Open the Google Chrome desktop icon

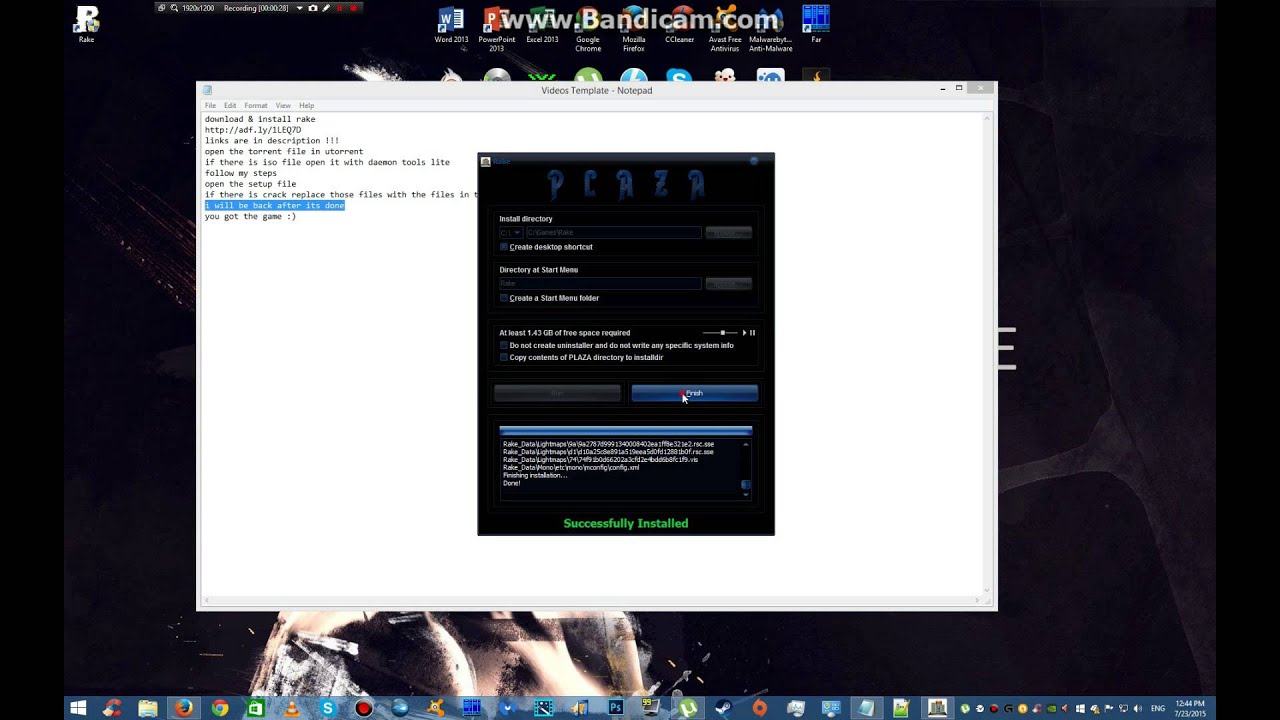(x=588, y=28)
